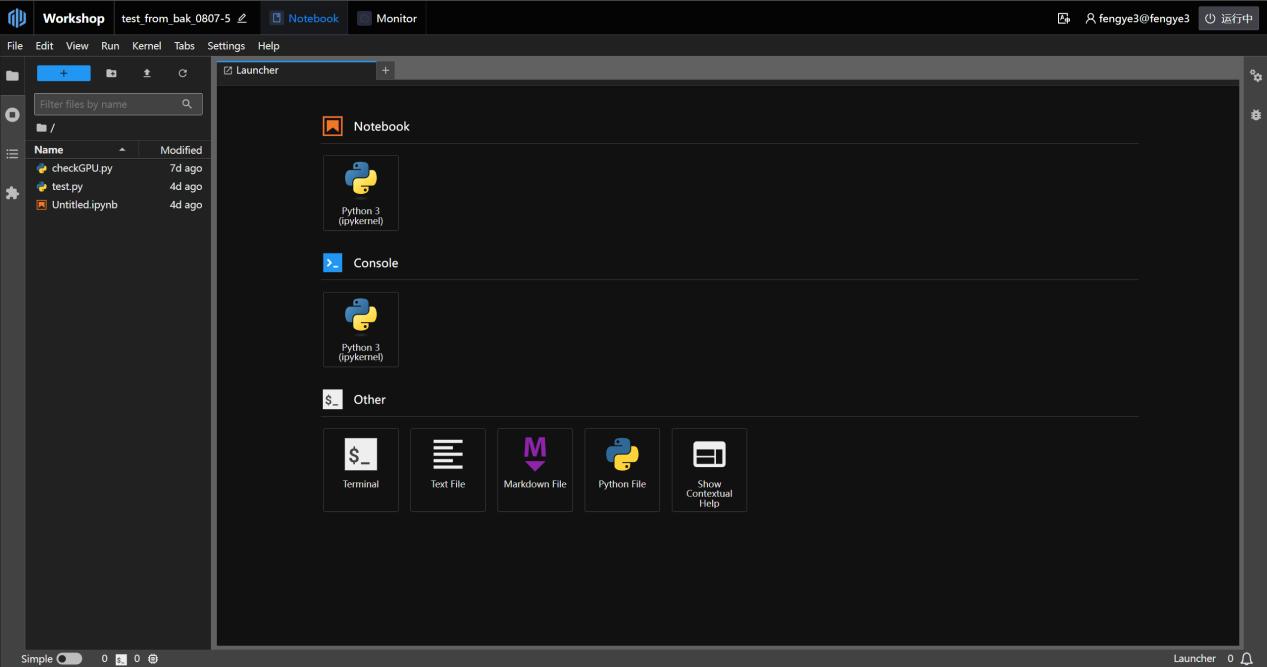Click the test_from_bak_0807-5 workspace name
The width and height of the screenshot is (1267, 667).
176,18
